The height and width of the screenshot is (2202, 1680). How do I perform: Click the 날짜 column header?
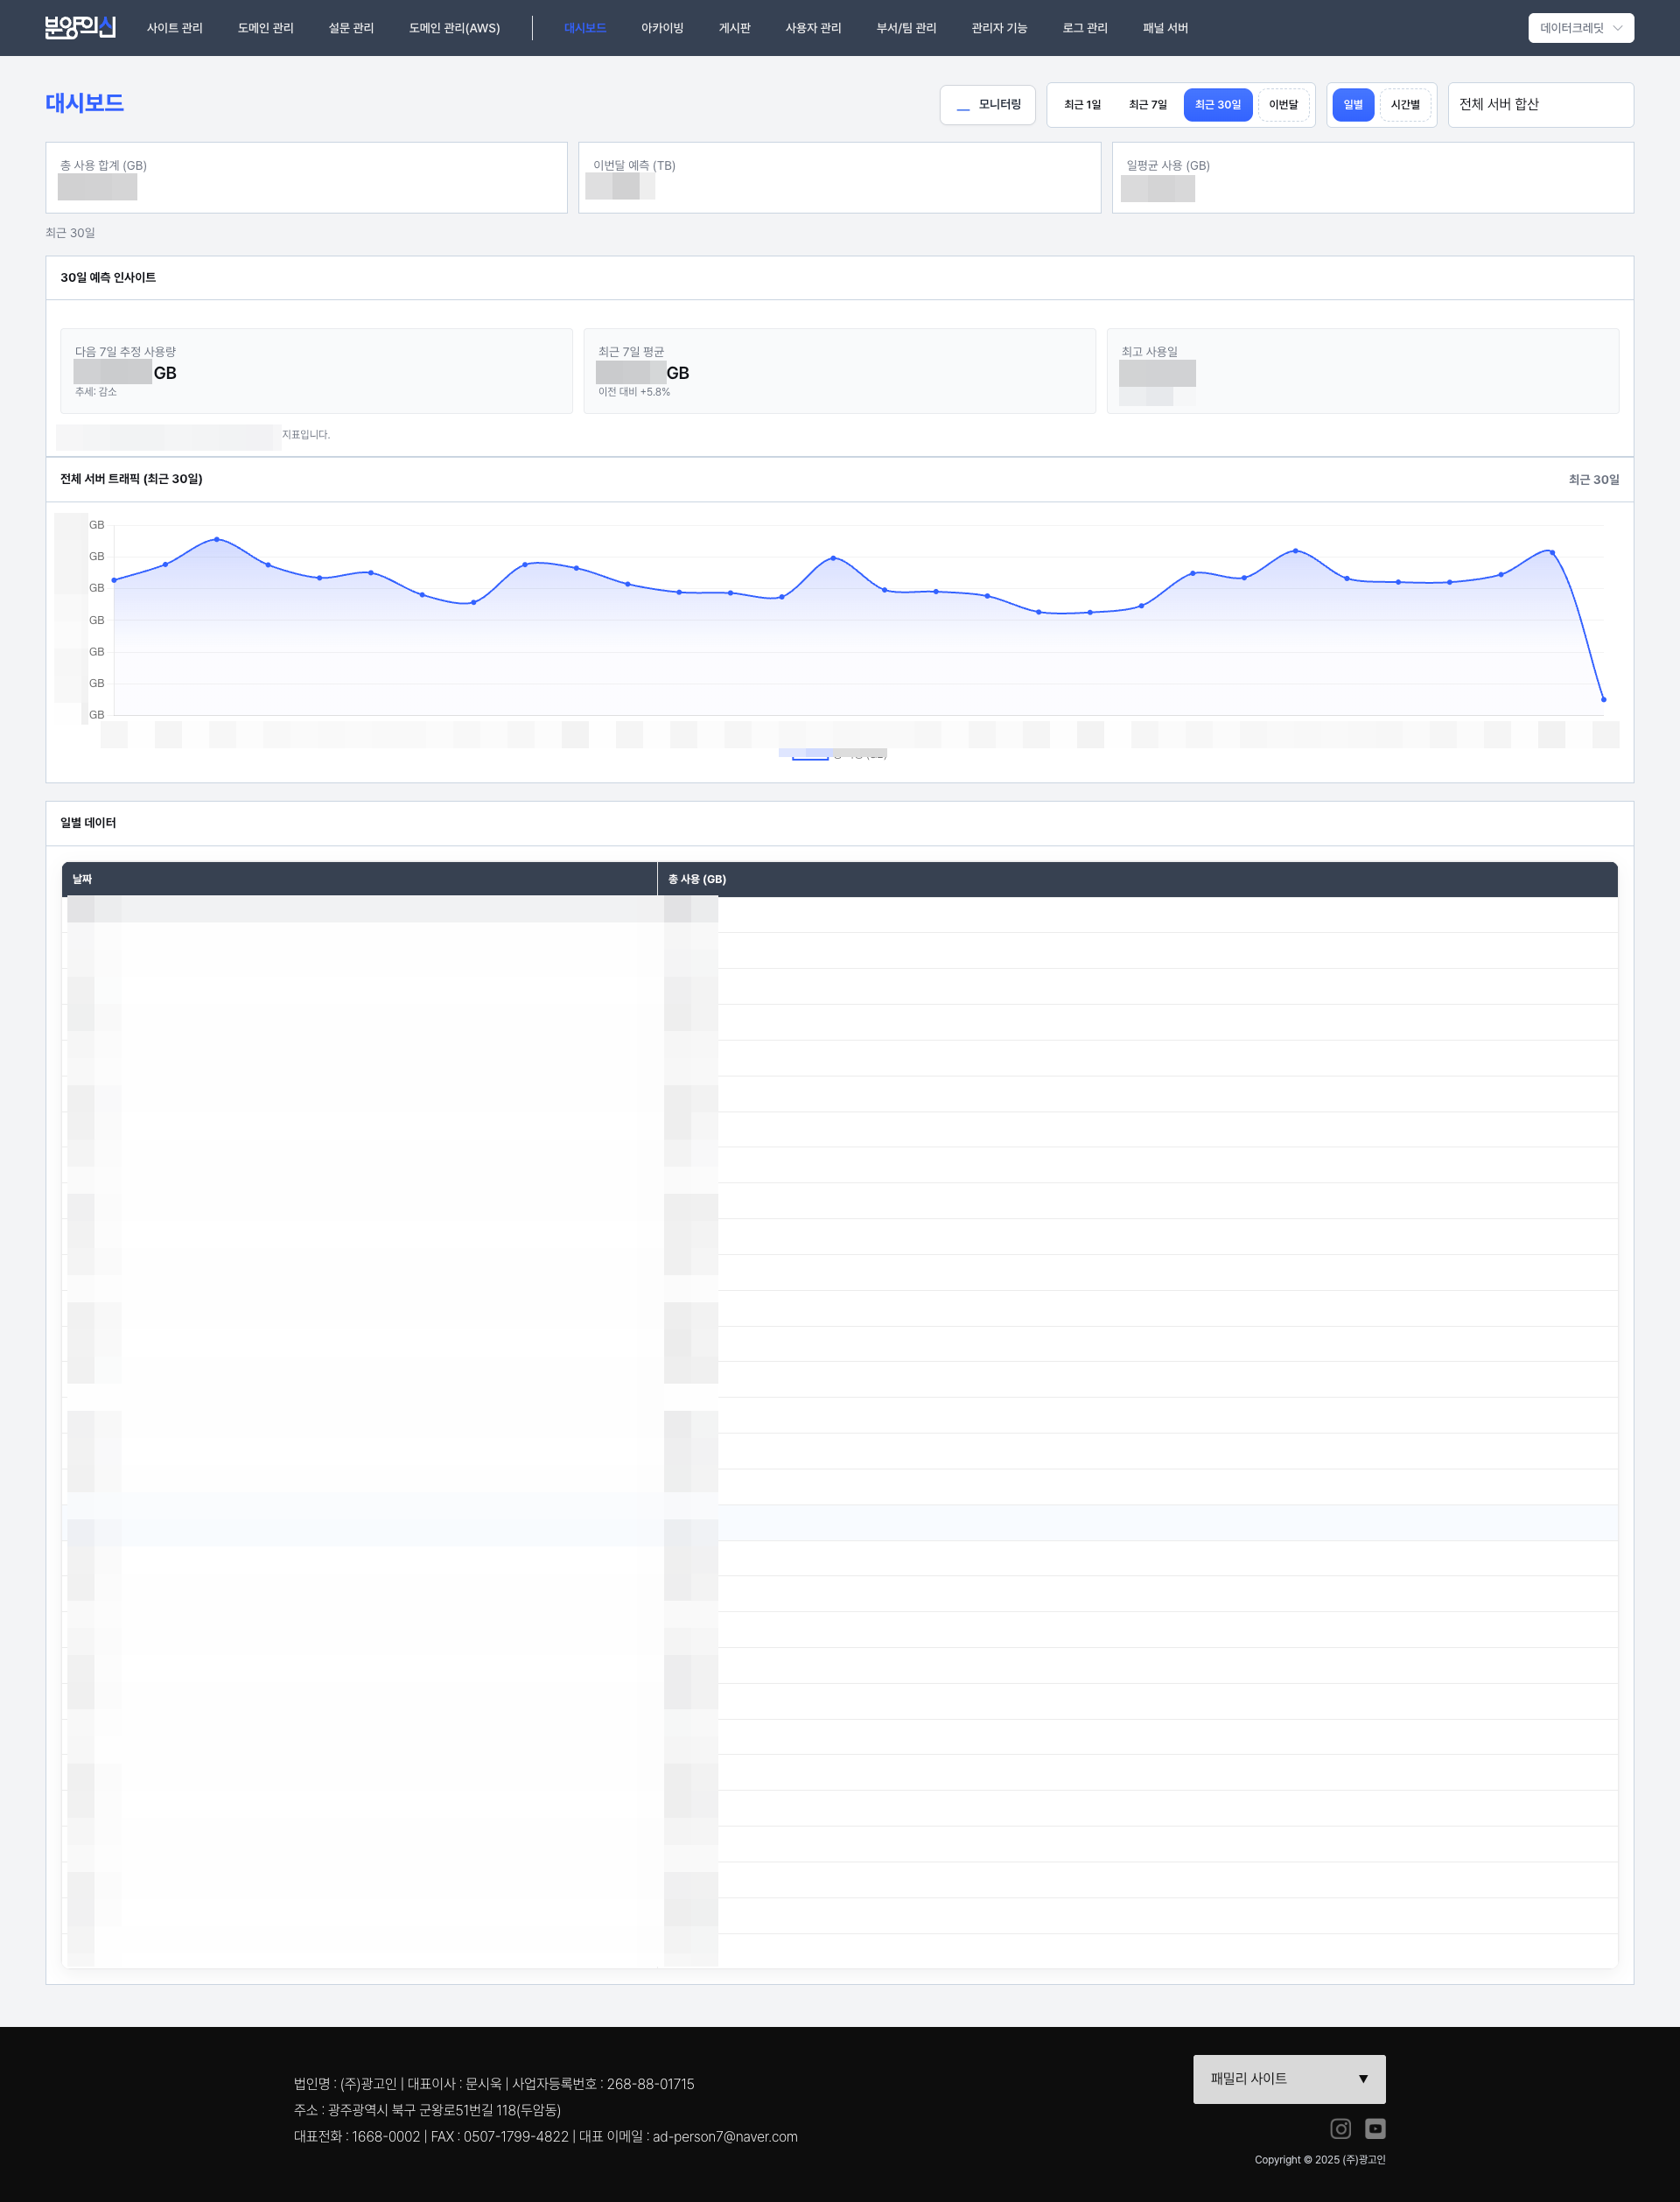tap(82, 879)
